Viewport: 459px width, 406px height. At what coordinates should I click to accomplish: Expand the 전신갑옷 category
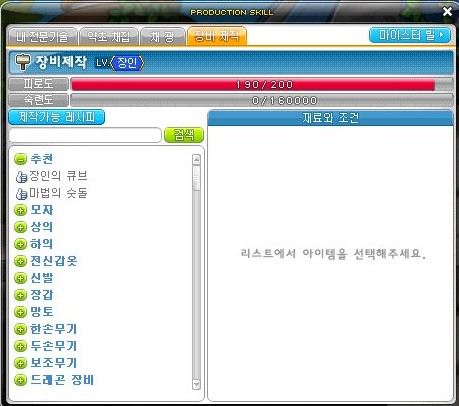pyautogui.click(x=20, y=261)
